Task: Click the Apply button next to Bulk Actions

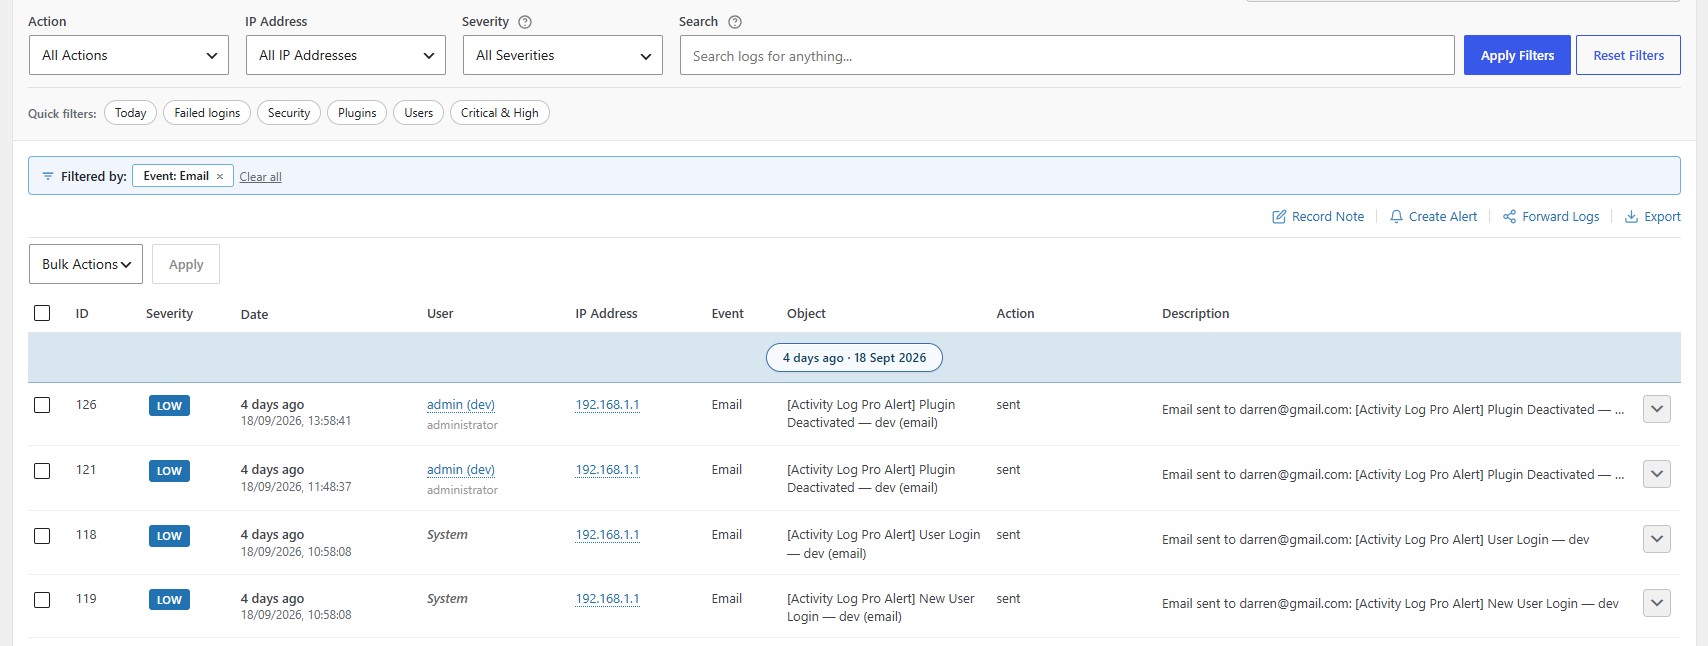Action: point(186,264)
